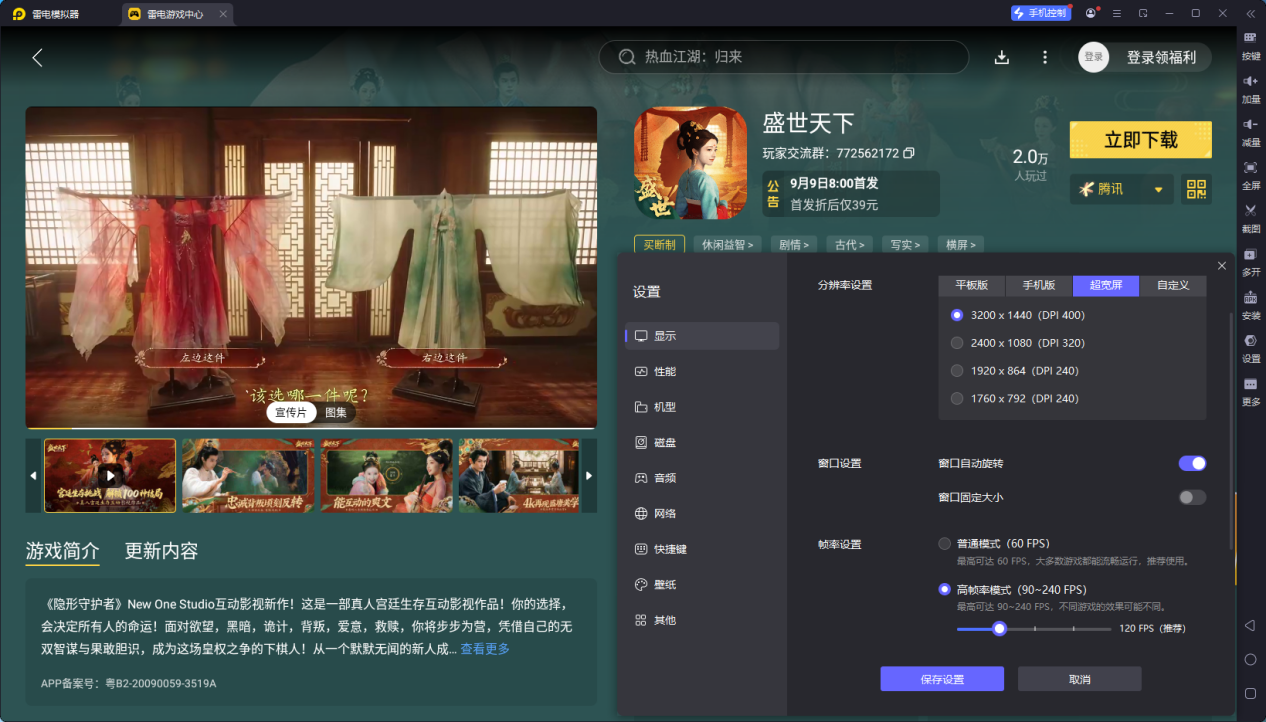Open the account icon in the title bar
The image size is (1266, 722).
point(1091,13)
